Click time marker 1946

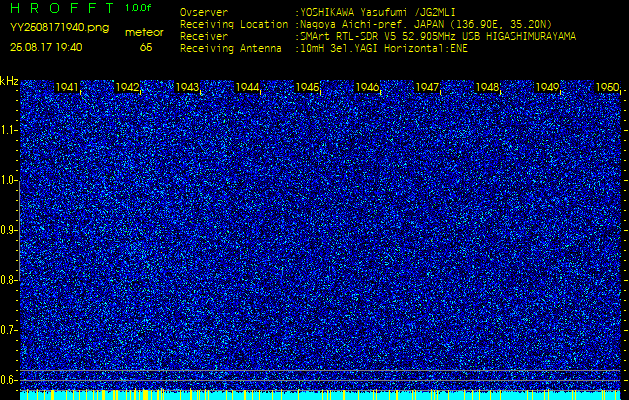367,87
